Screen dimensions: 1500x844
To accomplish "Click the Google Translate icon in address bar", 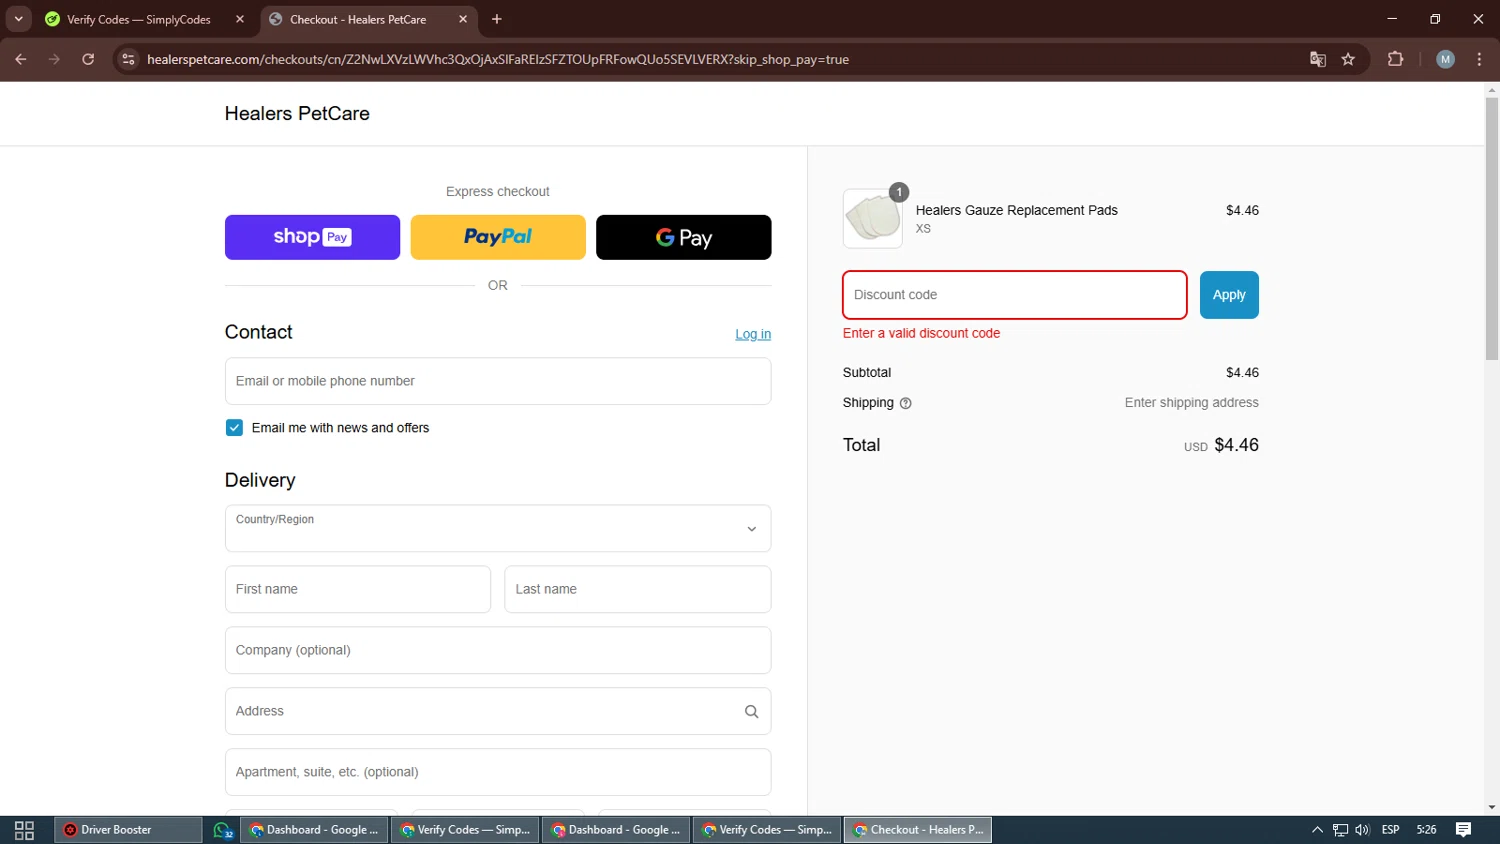I will click(1318, 59).
